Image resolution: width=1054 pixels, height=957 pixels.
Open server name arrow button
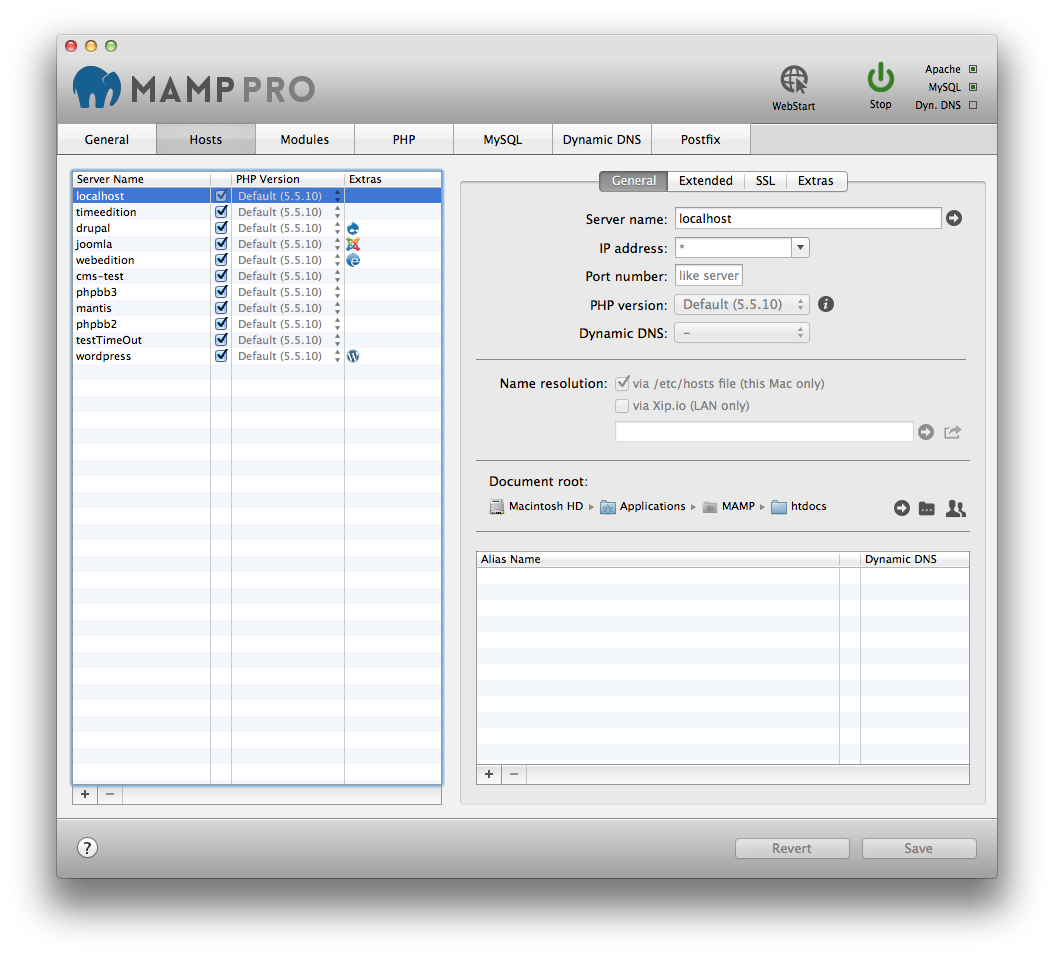point(954,218)
